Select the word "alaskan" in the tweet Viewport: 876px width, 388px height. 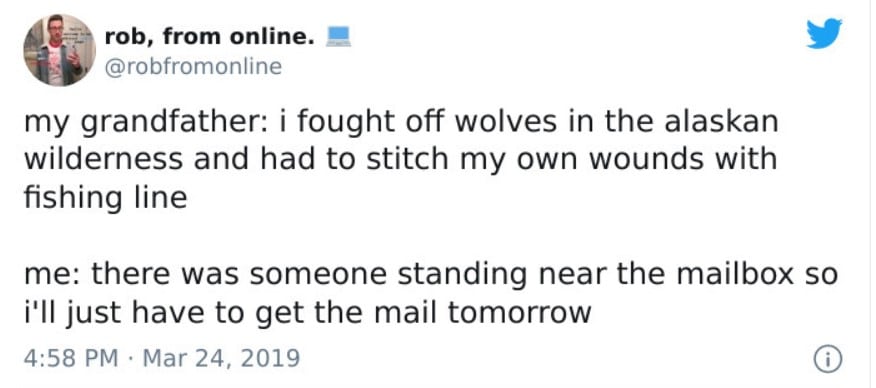[721, 123]
